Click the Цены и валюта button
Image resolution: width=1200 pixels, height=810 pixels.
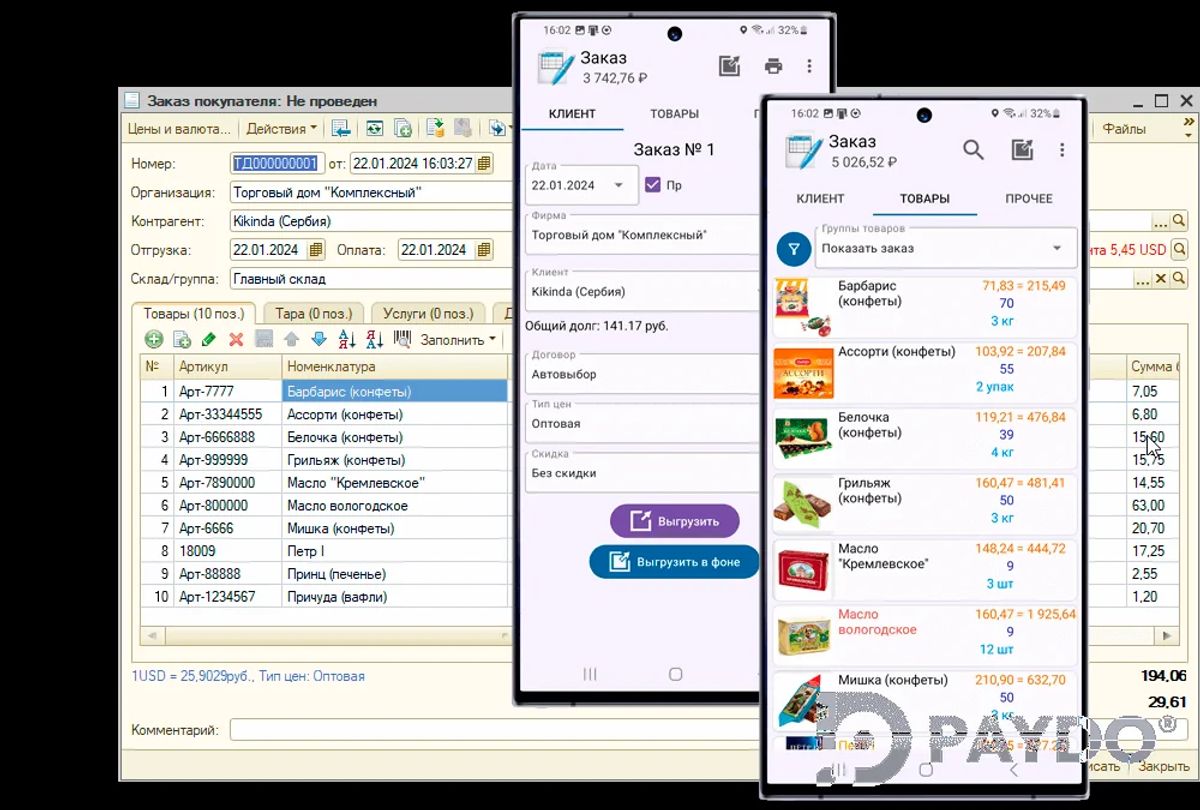coord(178,128)
